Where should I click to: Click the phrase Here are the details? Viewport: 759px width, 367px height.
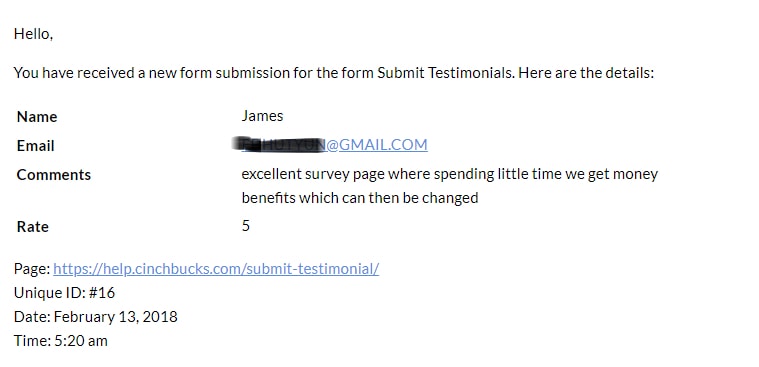tap(588, 73)
